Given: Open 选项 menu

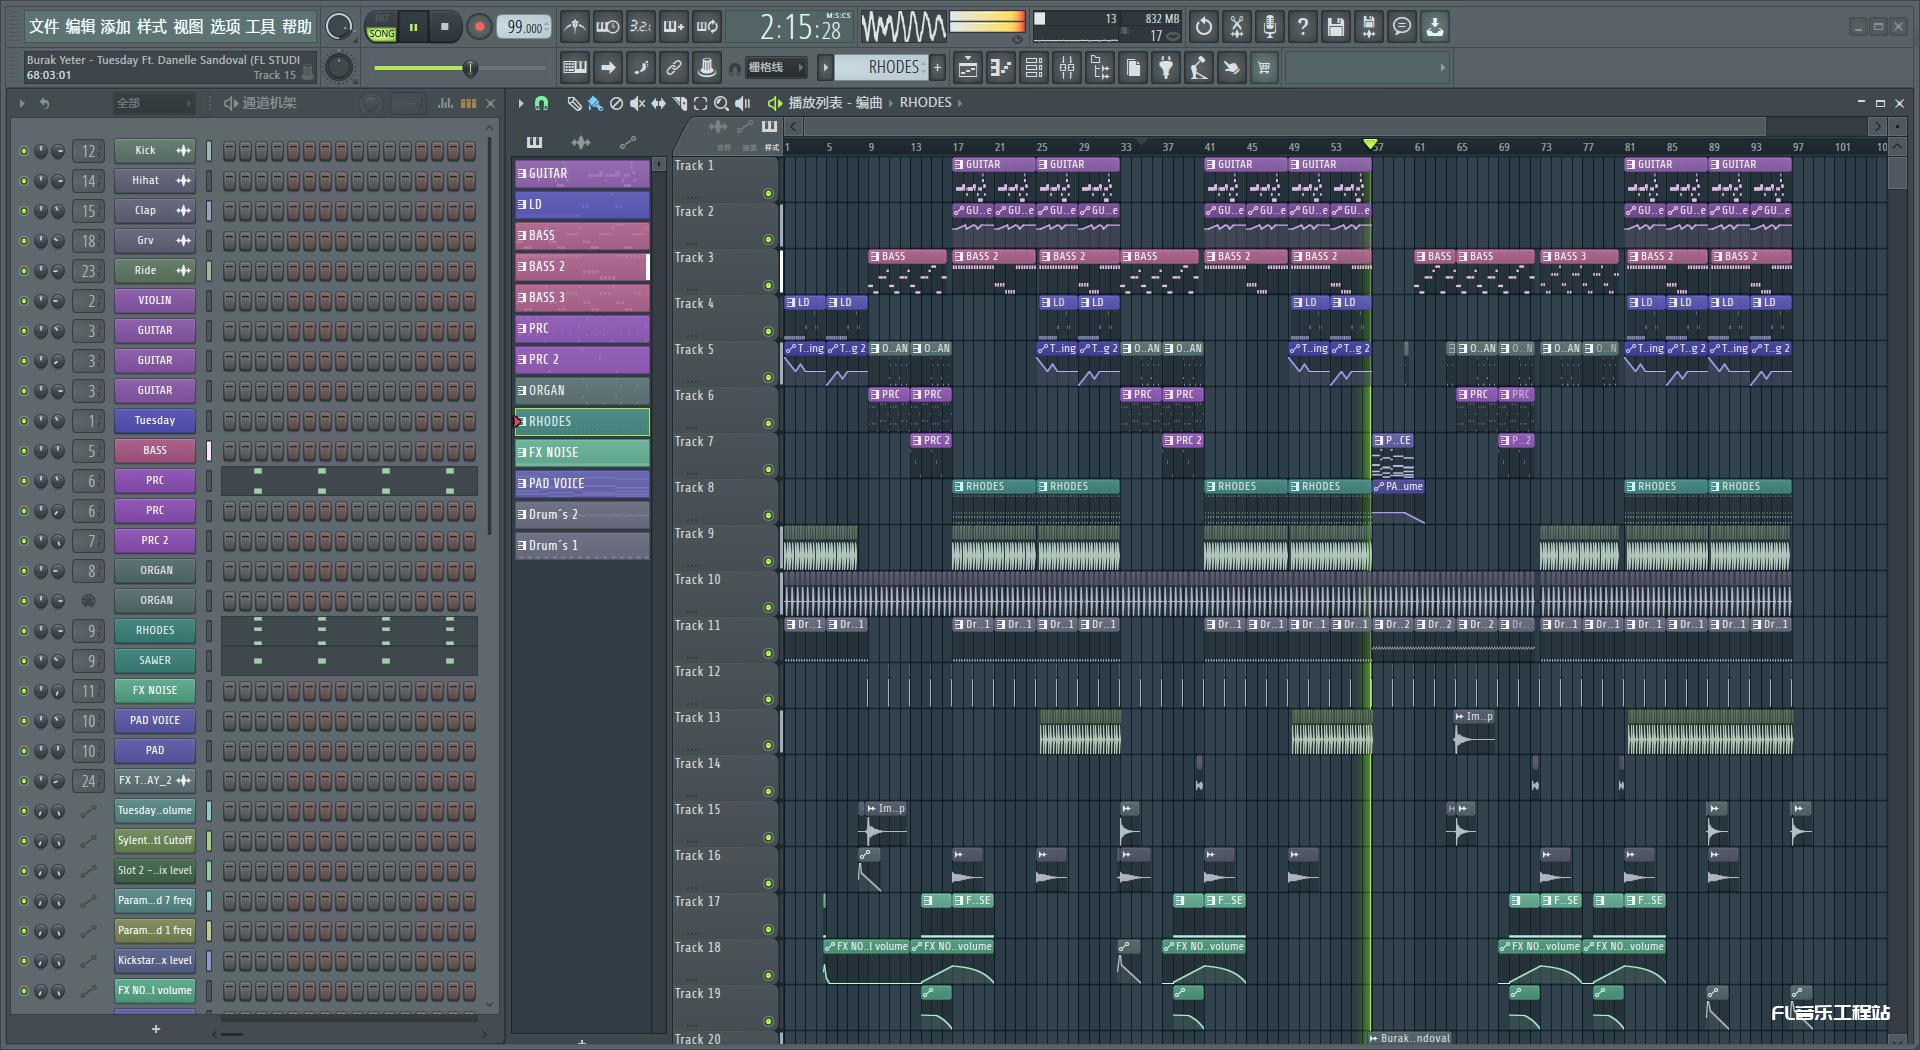Looking at the screenshot, I should click(225, 27).
